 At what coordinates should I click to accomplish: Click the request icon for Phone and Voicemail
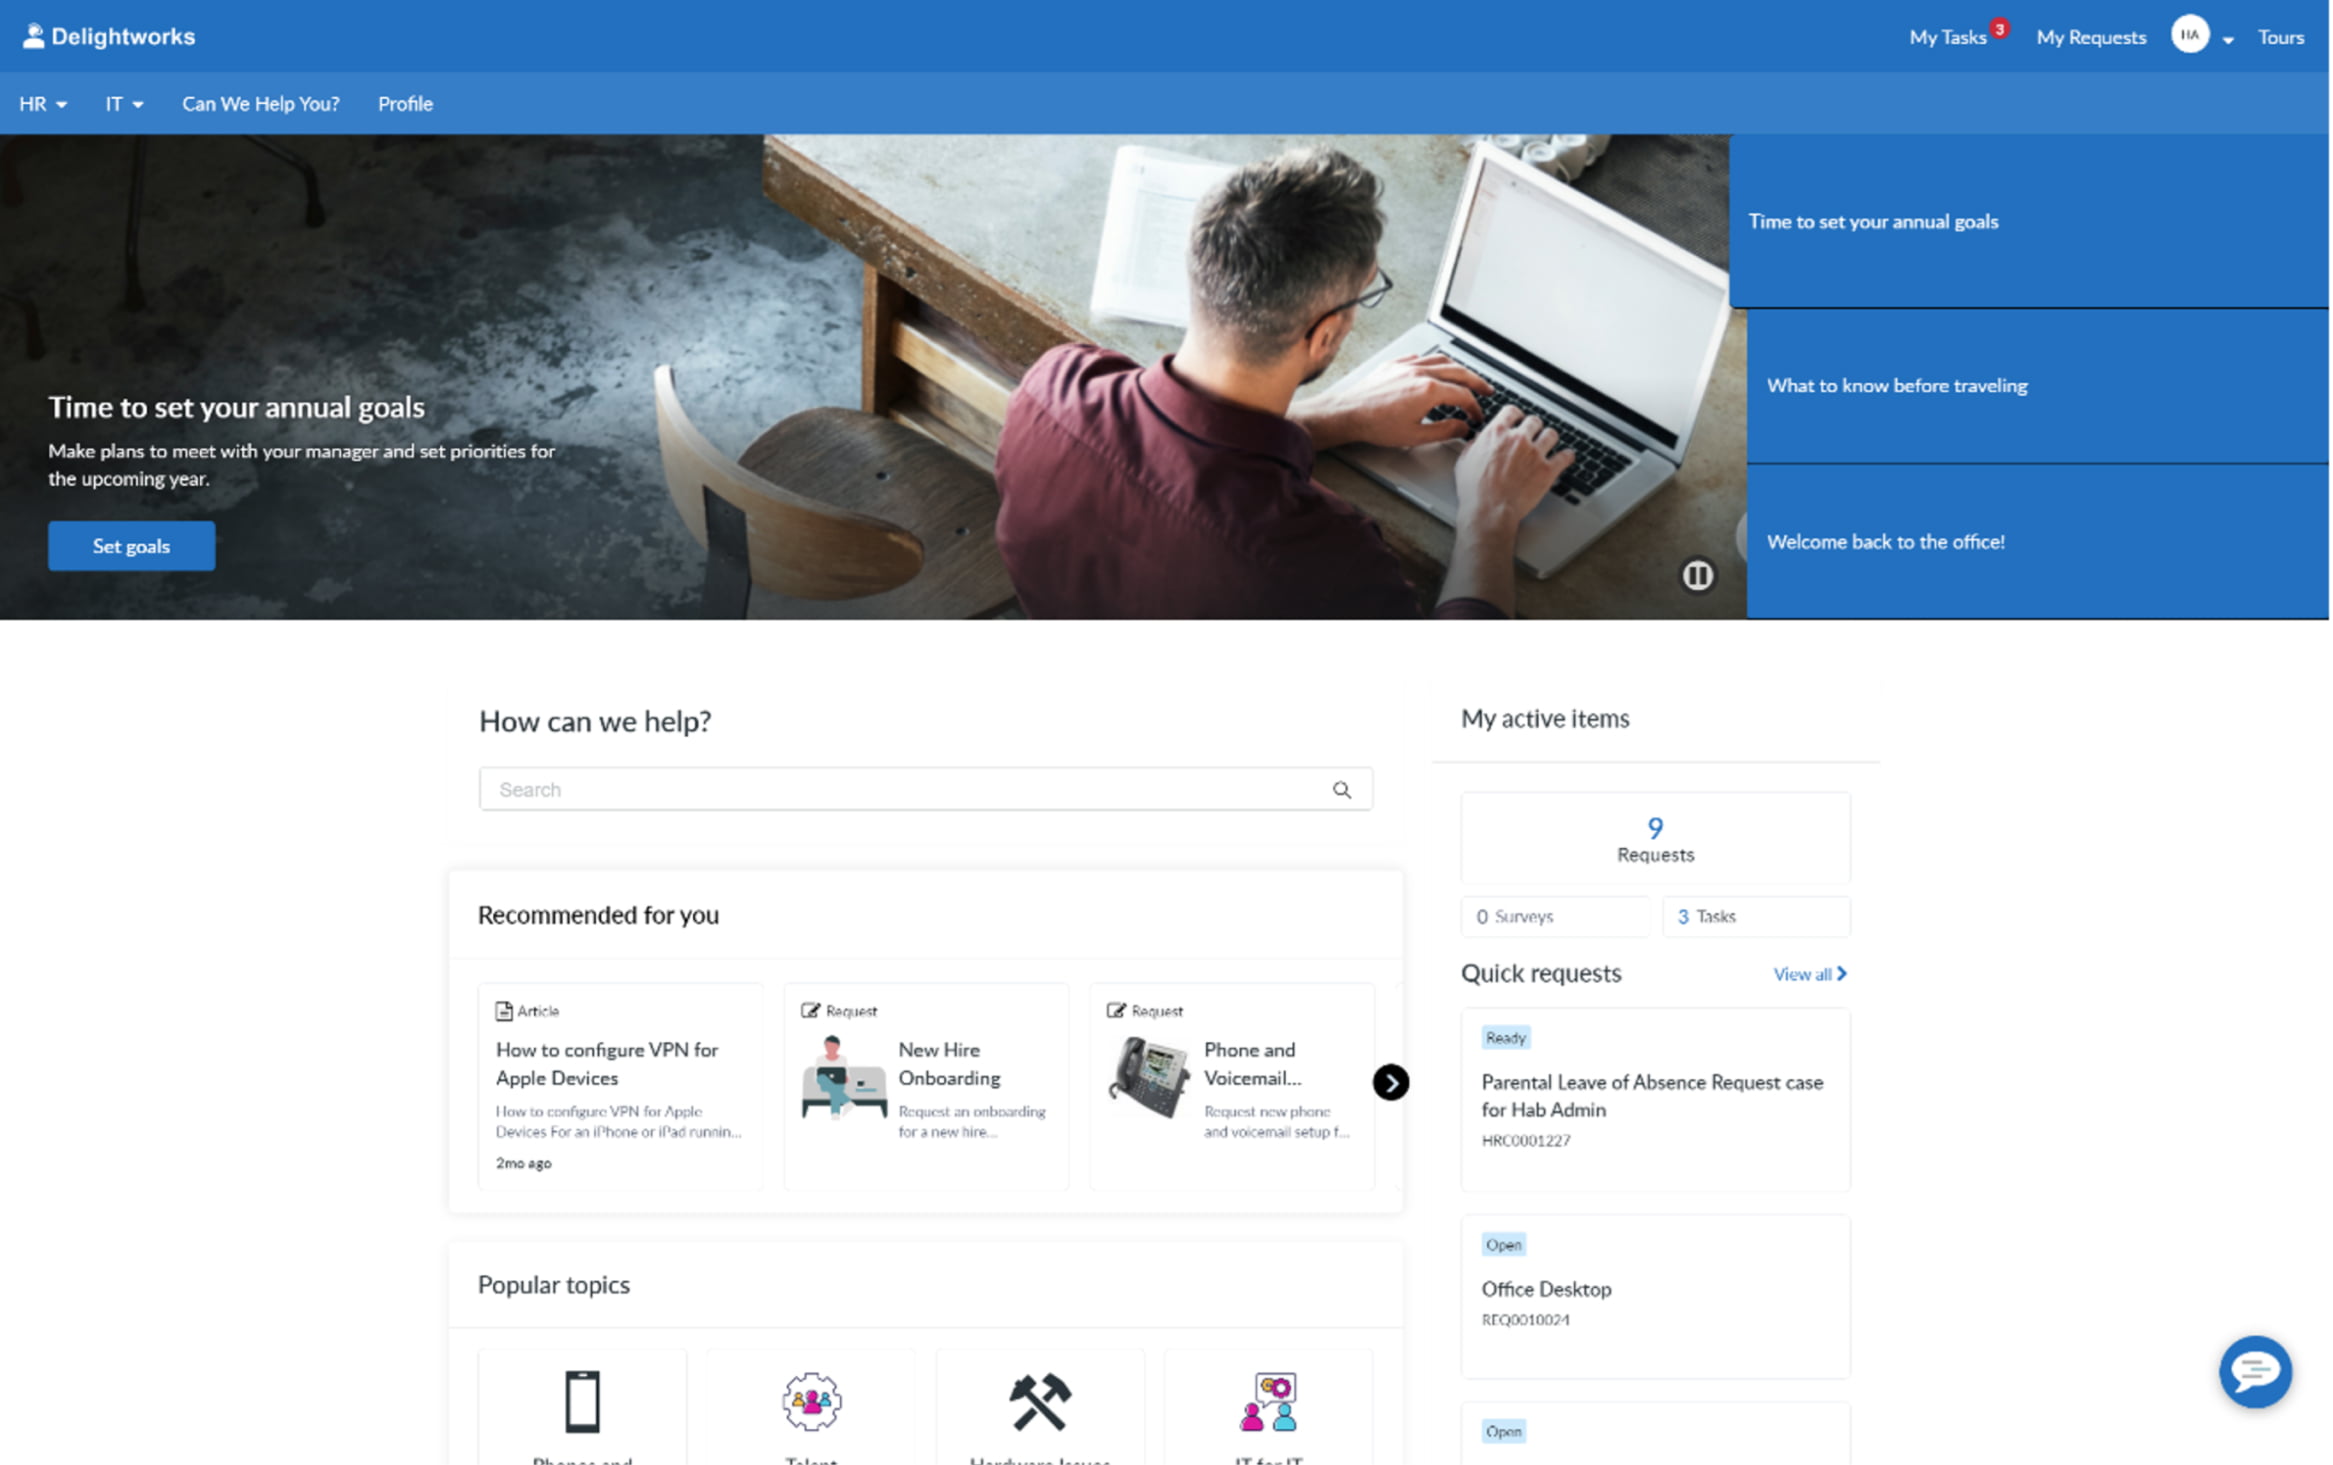click(x=1117, y=1009)
